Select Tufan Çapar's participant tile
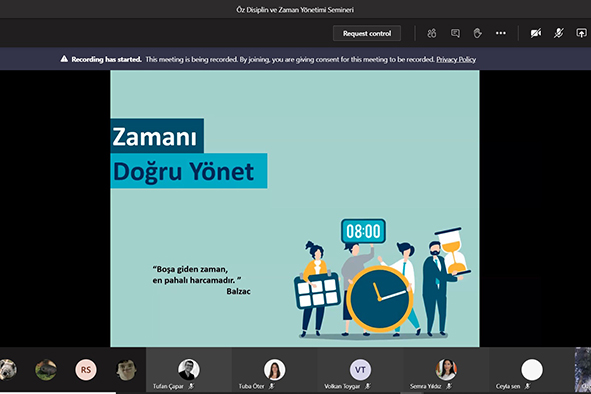This screenshot has height=394, width=591. point(188,370)
